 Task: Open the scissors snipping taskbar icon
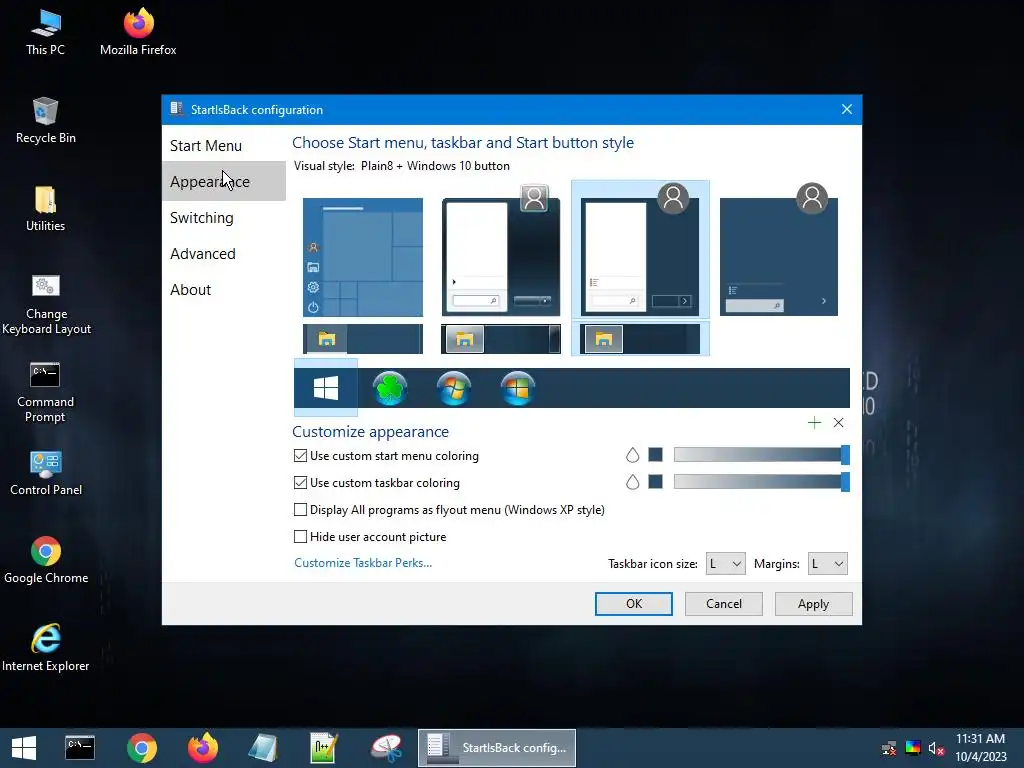coord(386,748)
